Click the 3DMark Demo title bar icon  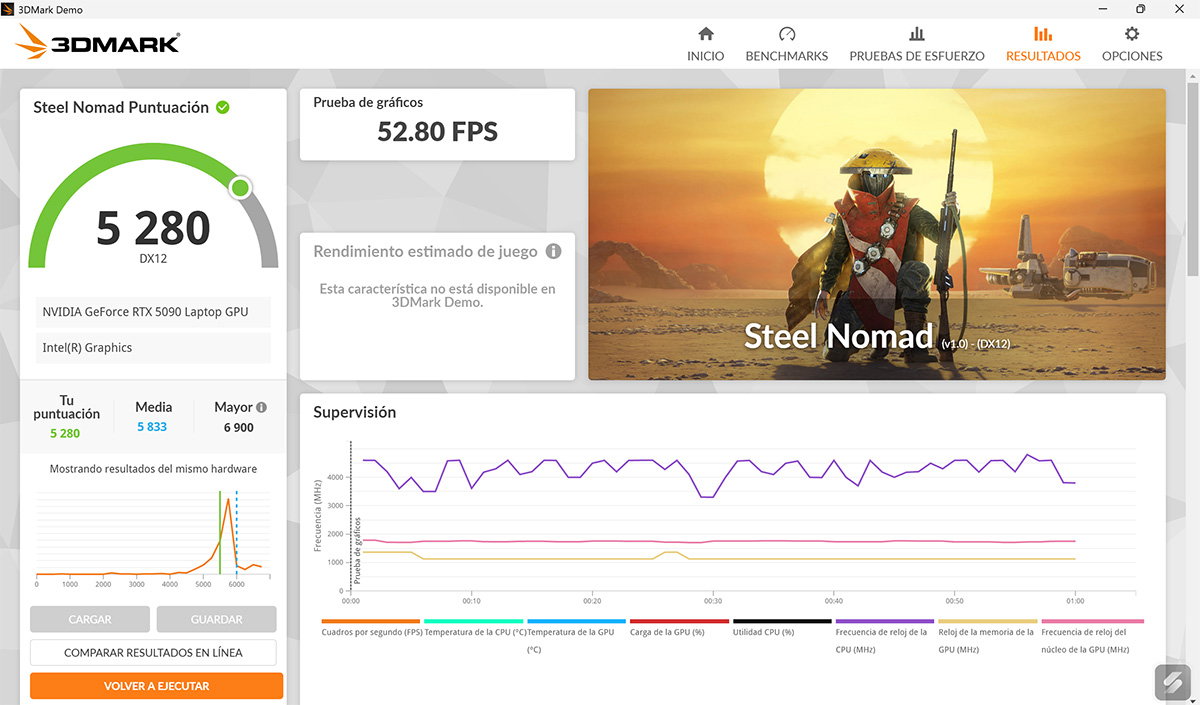pyautogui.click(x=9, y=9)
